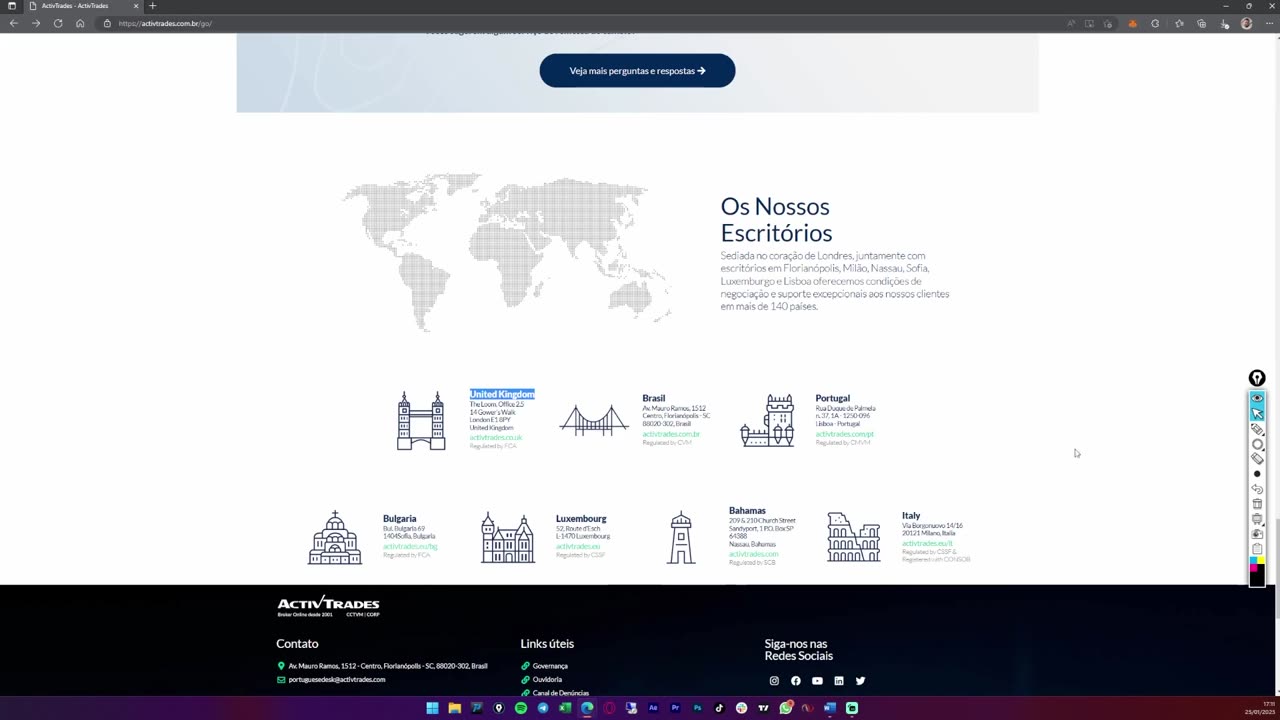Screen dimensions: 1280x720
Task: Open activtrades.eu link under Luxembourg
Action: pos(578,546)
